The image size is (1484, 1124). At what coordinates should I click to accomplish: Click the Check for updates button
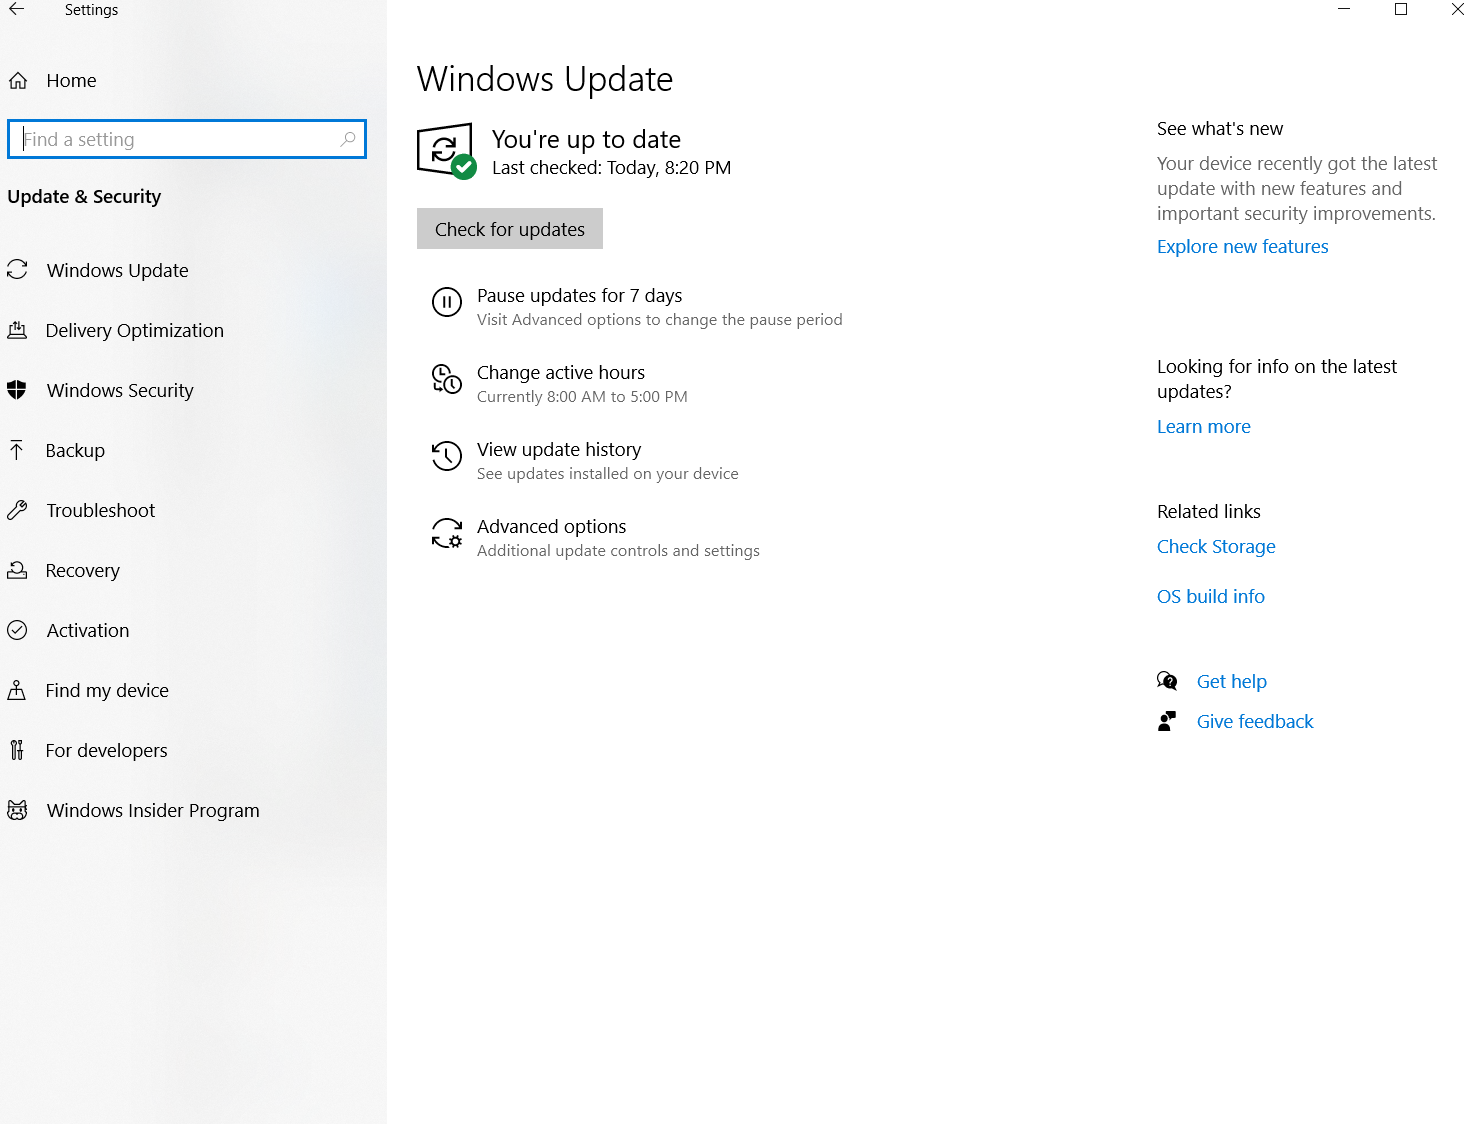coord(510,229)
